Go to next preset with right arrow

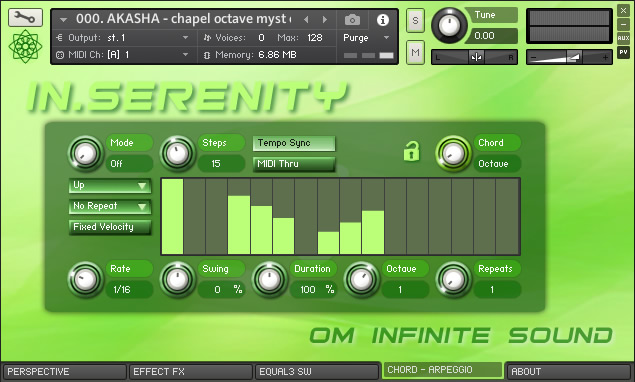click(x=324, y=19)
